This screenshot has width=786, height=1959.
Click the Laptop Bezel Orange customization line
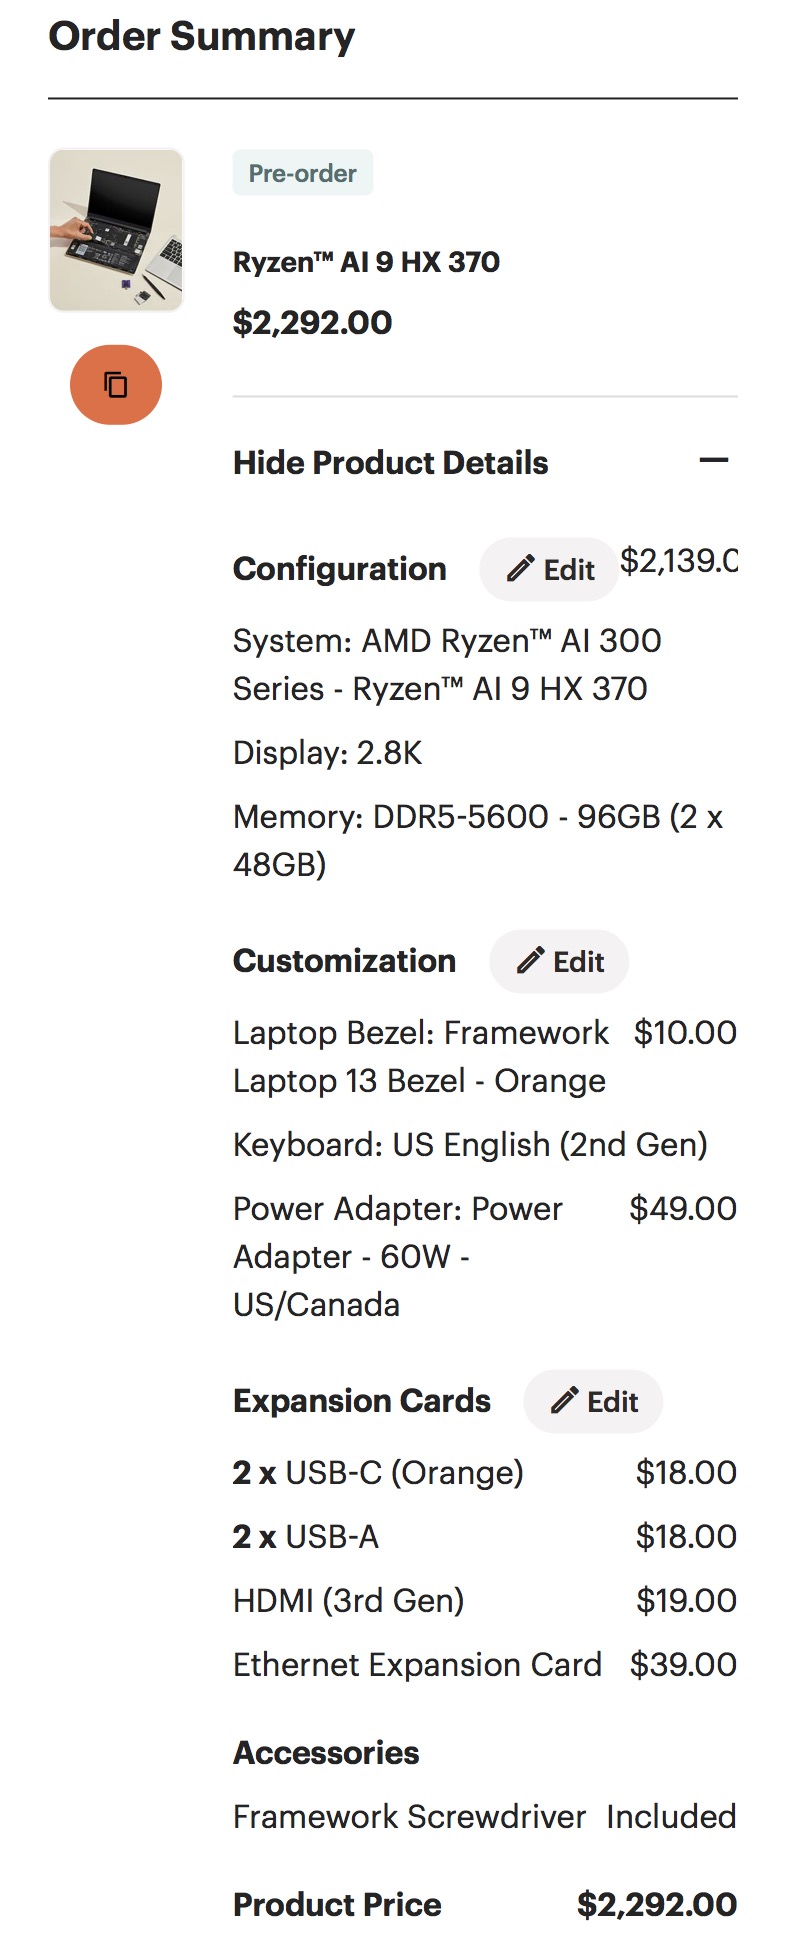420,1056
